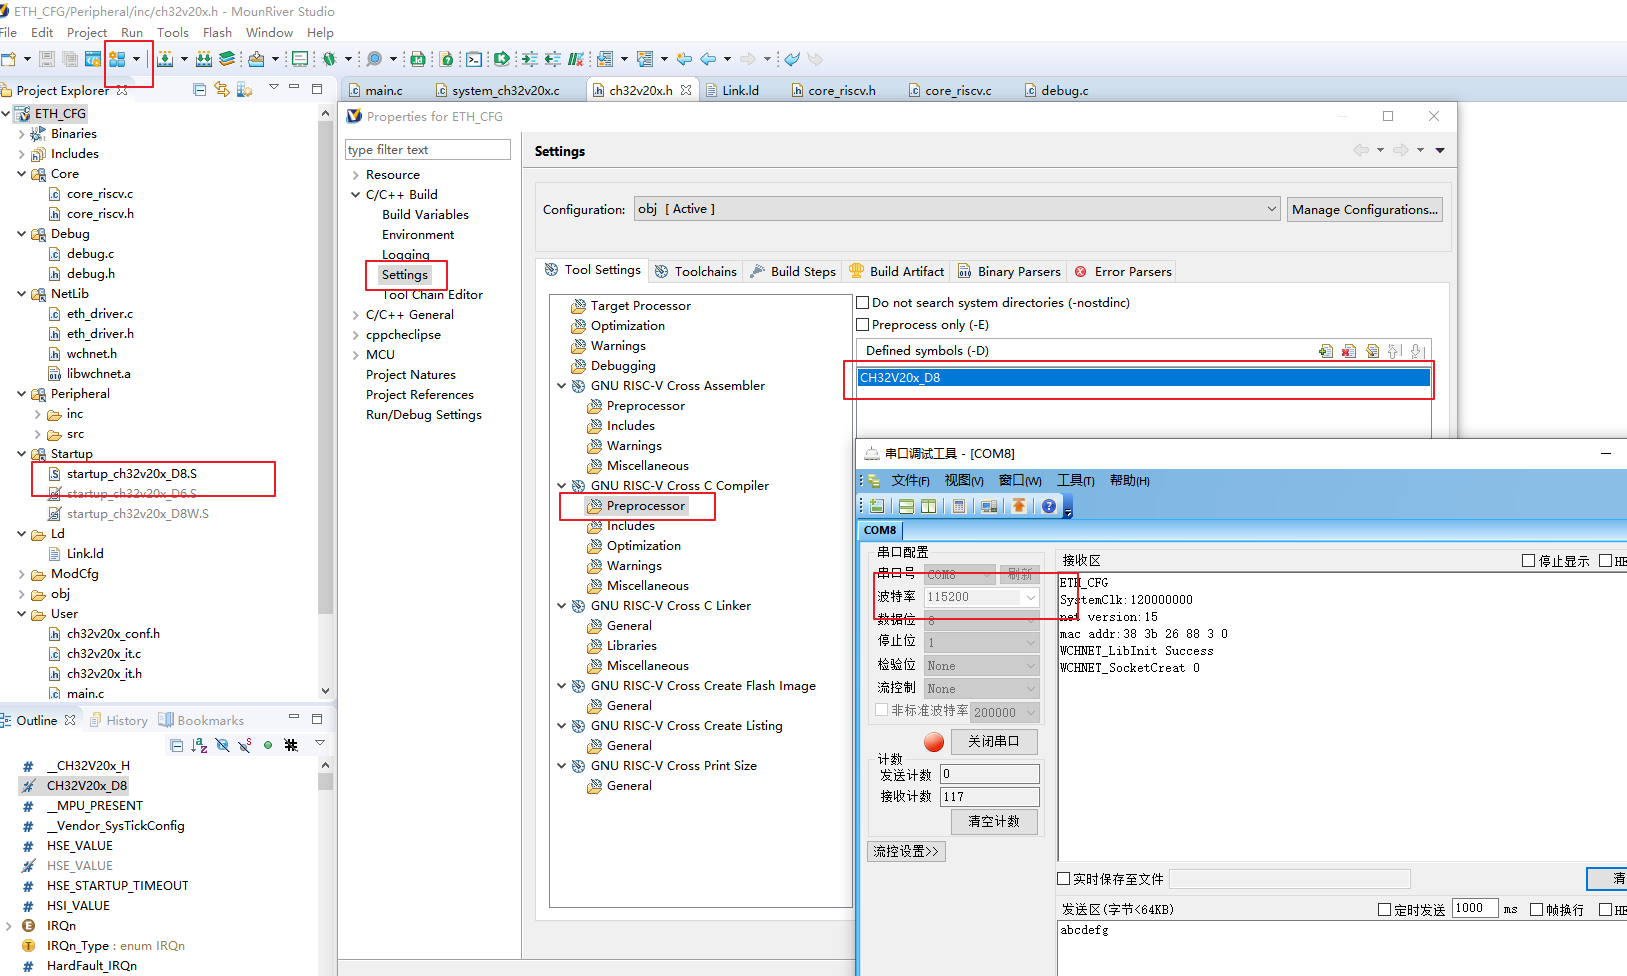The width and height of the screenshot is (1627, 976).
Task: Select Settings under C/C++ Build
Action: (x=405, y=275)
